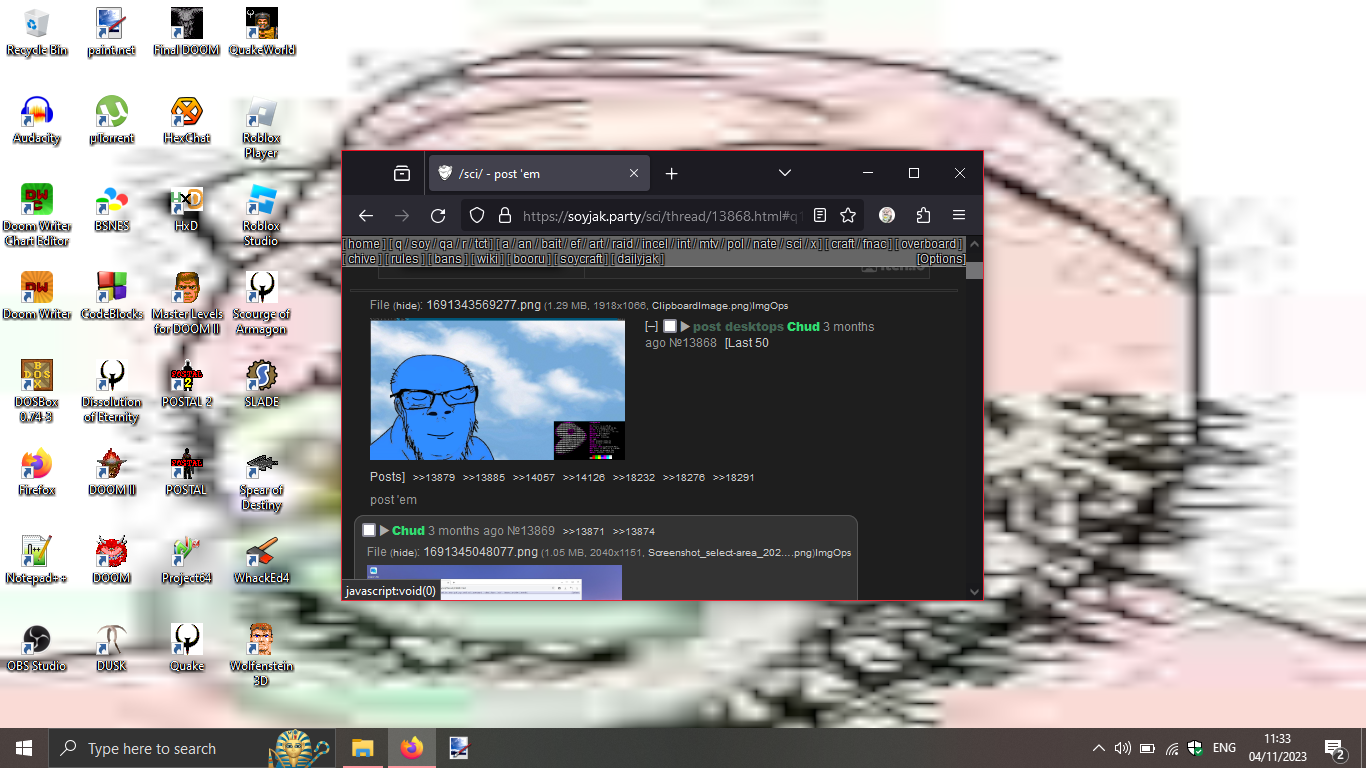This screenshot has height=768, width=1366.
Task: Open ImgOps link for 1691343569277.png
Action: click(x=770, y=306)
